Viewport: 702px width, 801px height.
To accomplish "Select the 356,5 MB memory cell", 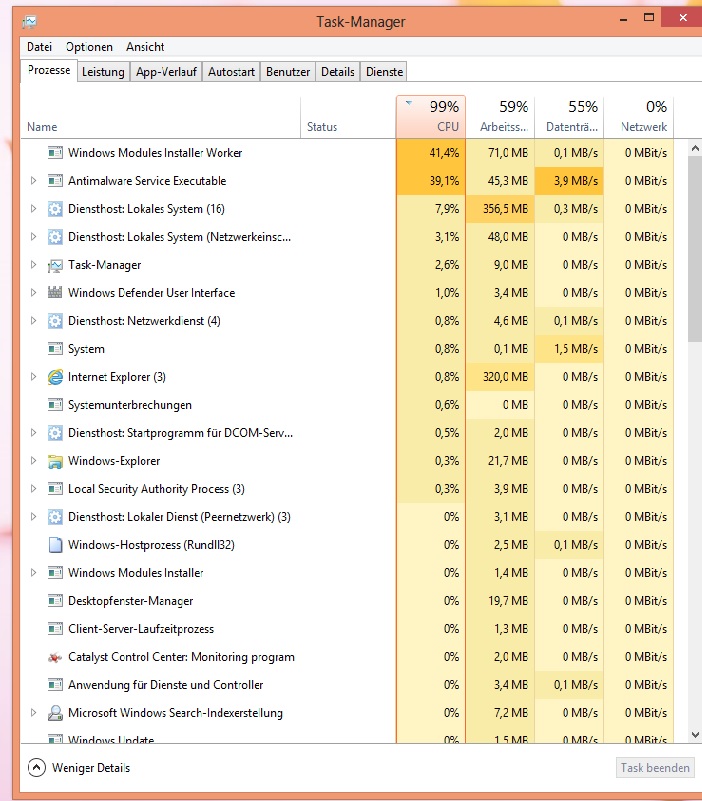I will click(500, 208).
